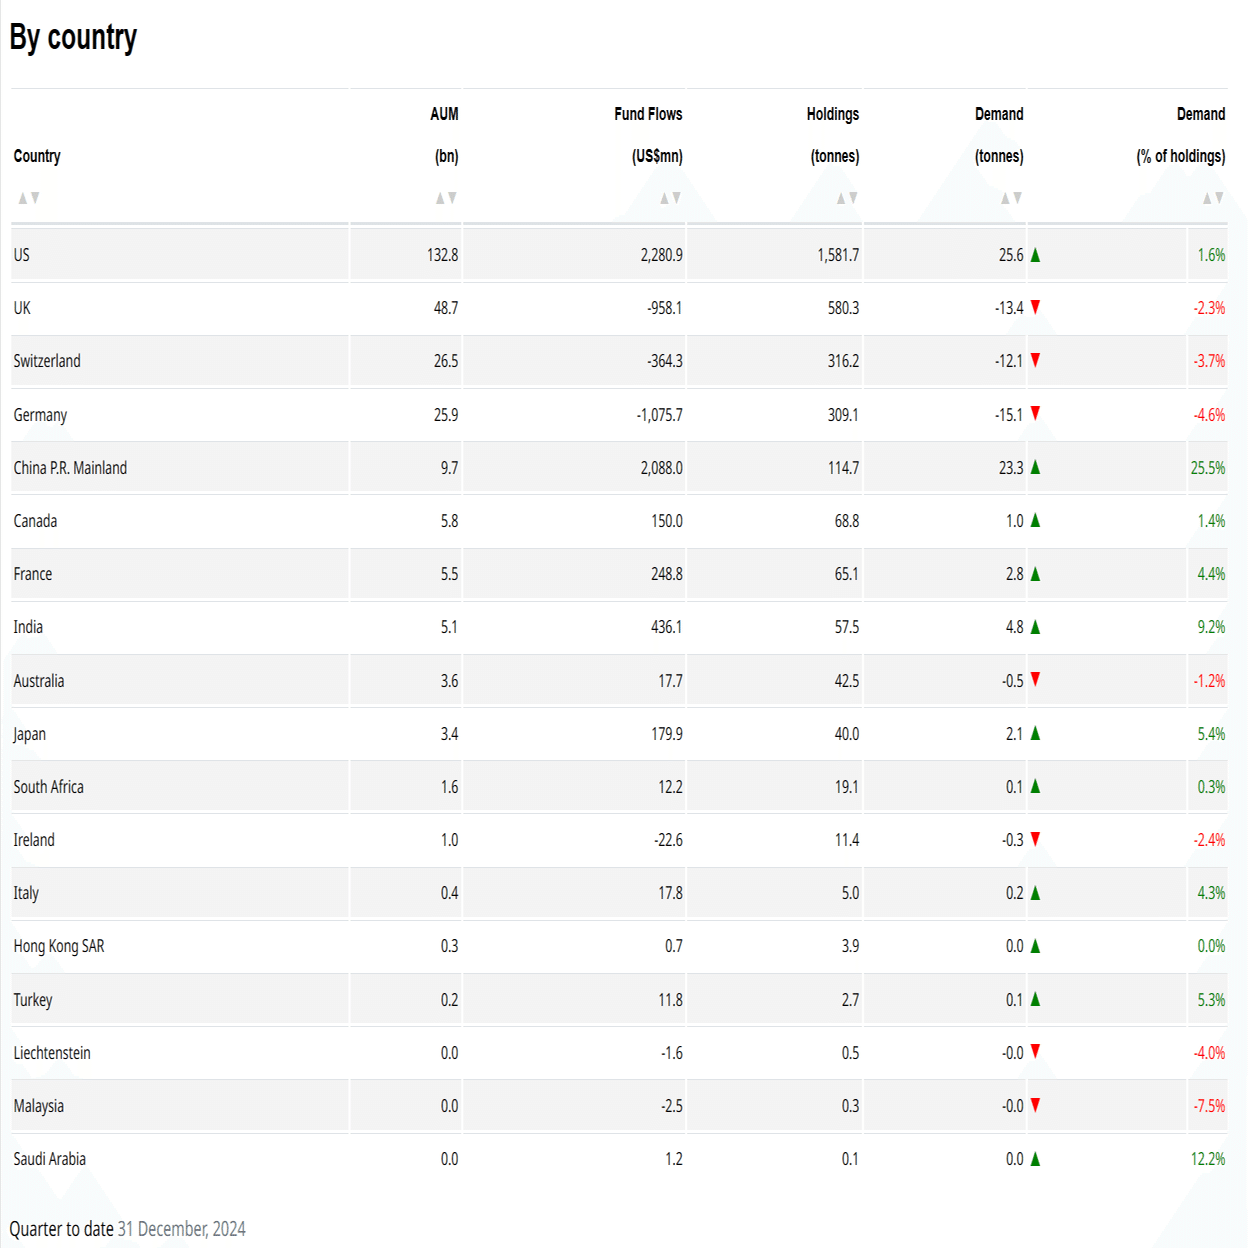Viewport: 1248px width, 1248px height.
Task: Sort table by AUM (bn) arrows
Action: [x=446, y=198]
